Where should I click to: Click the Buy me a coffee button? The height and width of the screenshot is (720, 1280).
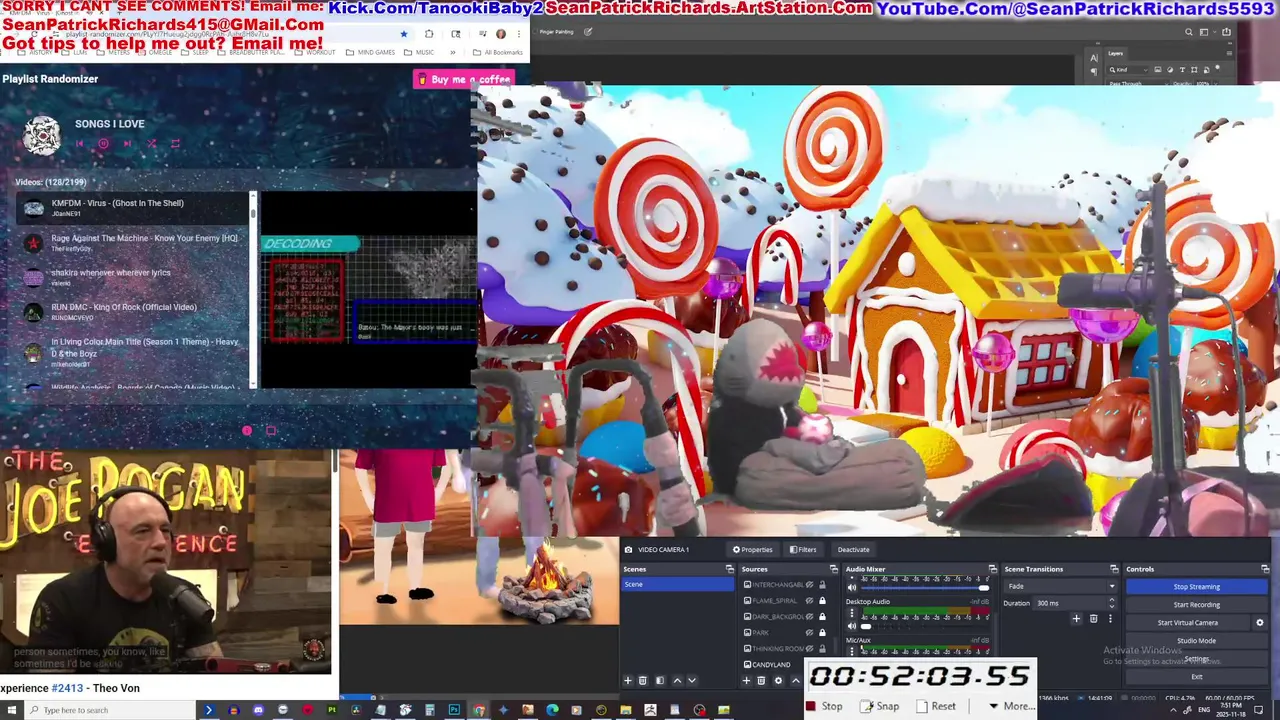tap(464, 79)
